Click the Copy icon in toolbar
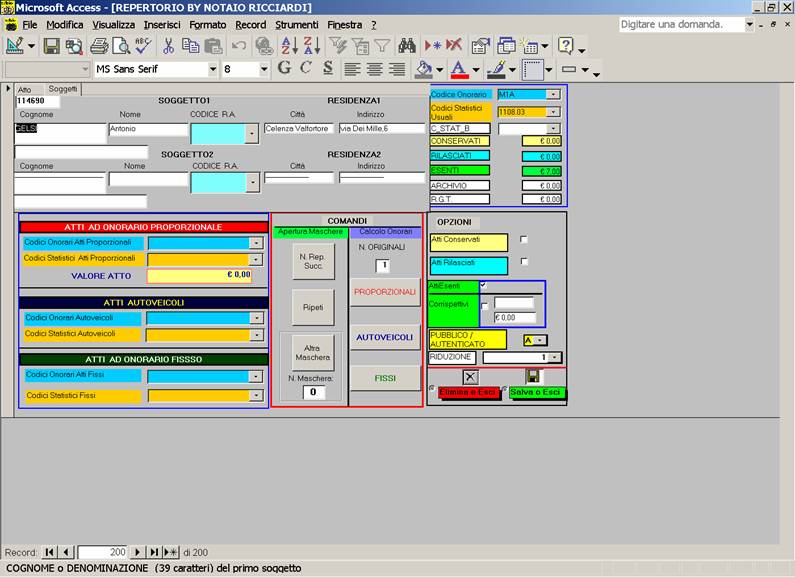Viewport: 795px width, 578px height. tap(191, 46)
